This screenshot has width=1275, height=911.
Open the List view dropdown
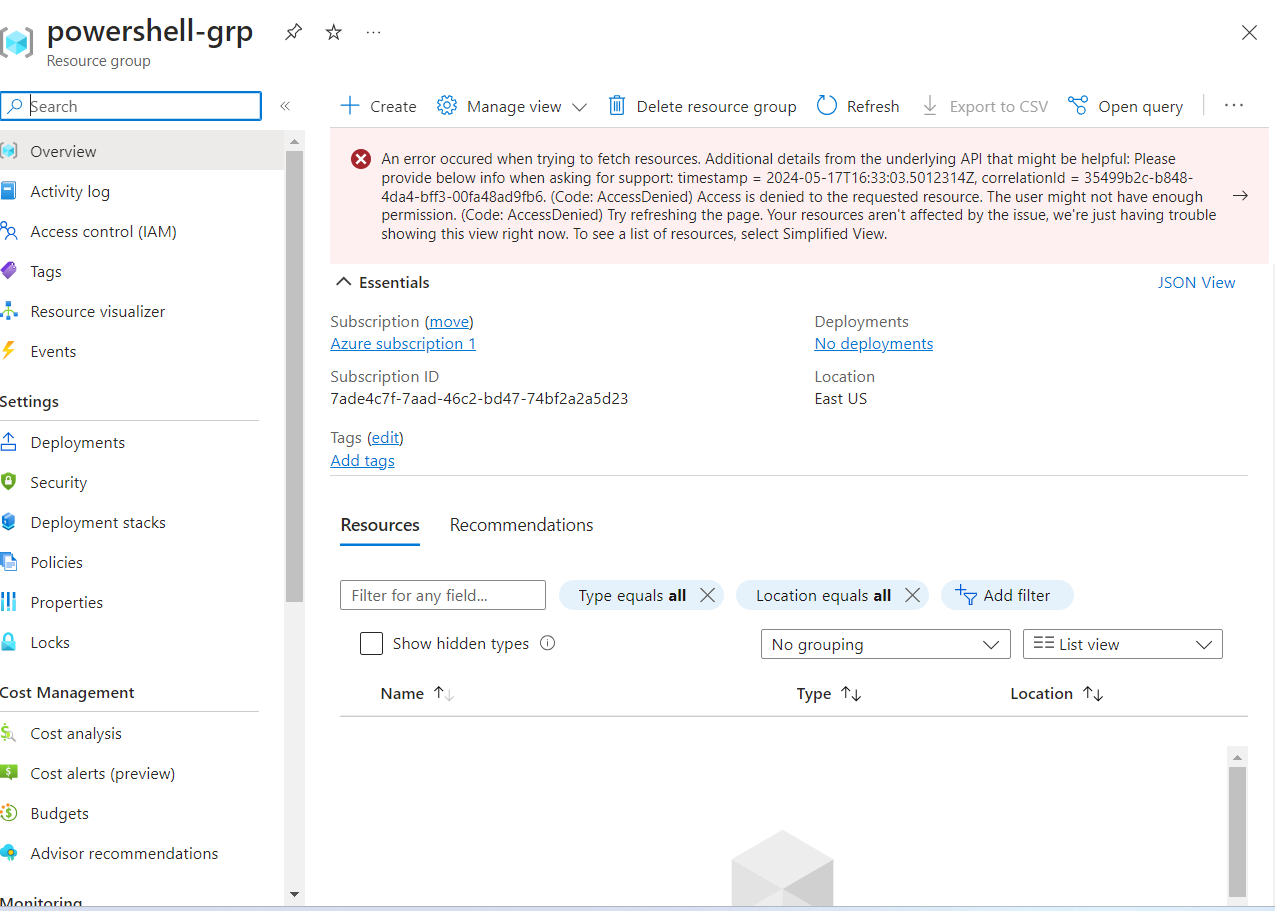(x=1123, y=644)
